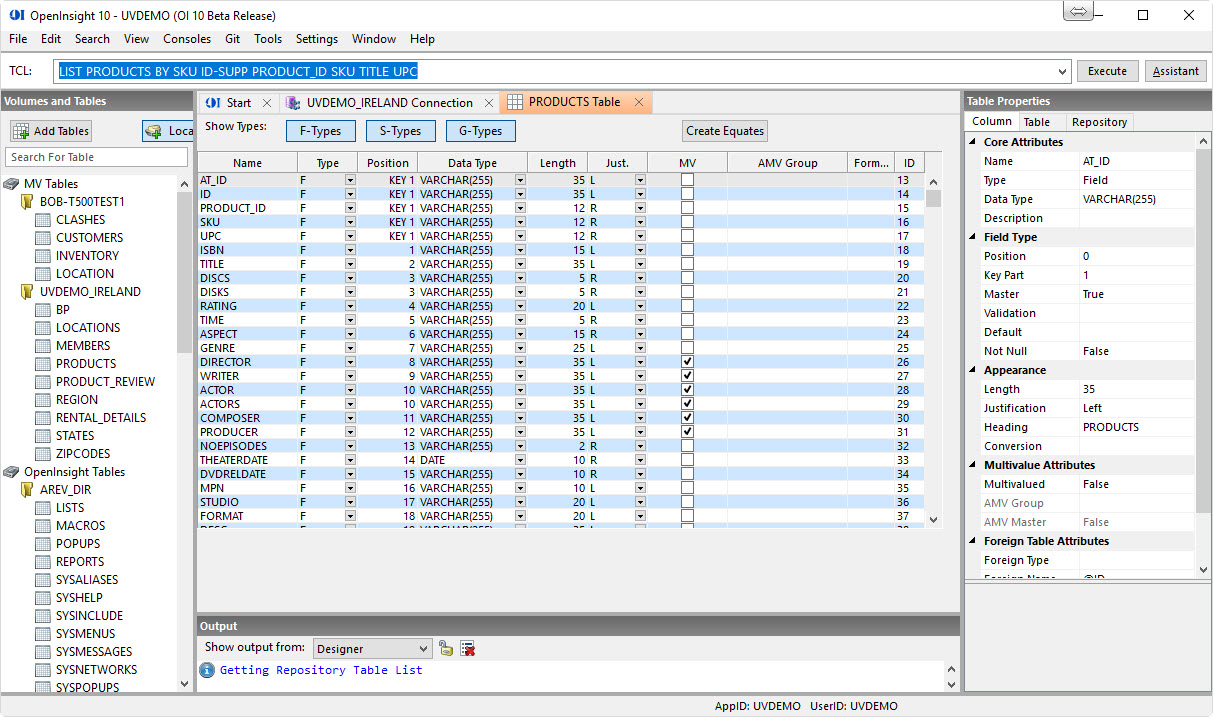Viewport: 1213px width, 717px height.
Task: Toggle the MV checkbox for COMPOSER row
Action: point(687,418)
